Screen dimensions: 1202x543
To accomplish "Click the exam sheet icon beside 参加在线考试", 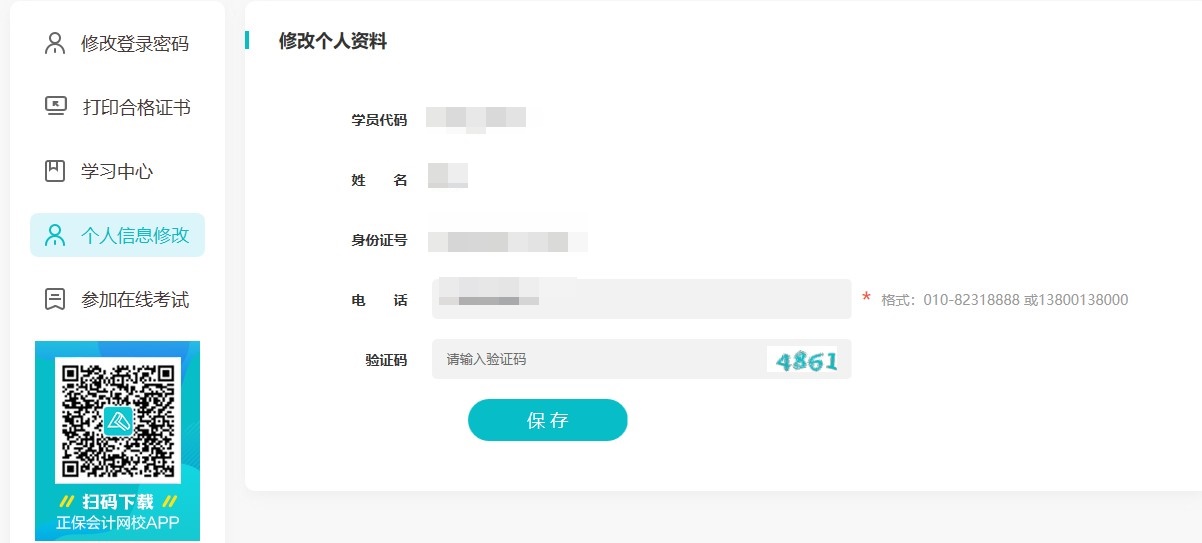I will (x=55, y=299).
